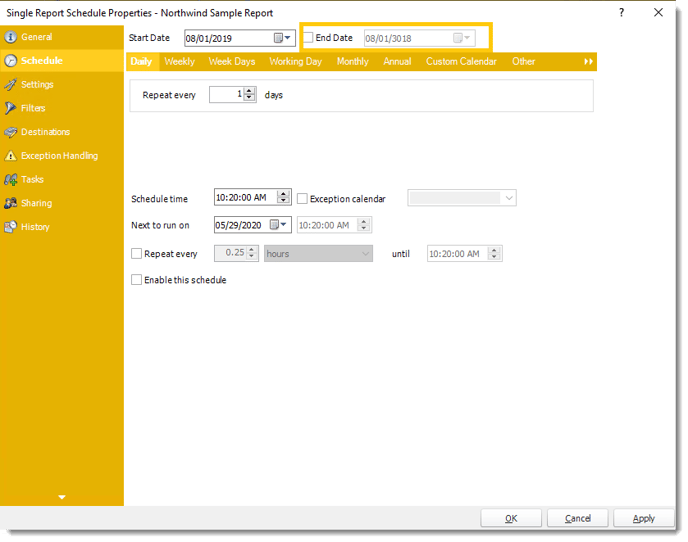
Task: Close the Schedule Properties dialog
Action: click(658, 13)
